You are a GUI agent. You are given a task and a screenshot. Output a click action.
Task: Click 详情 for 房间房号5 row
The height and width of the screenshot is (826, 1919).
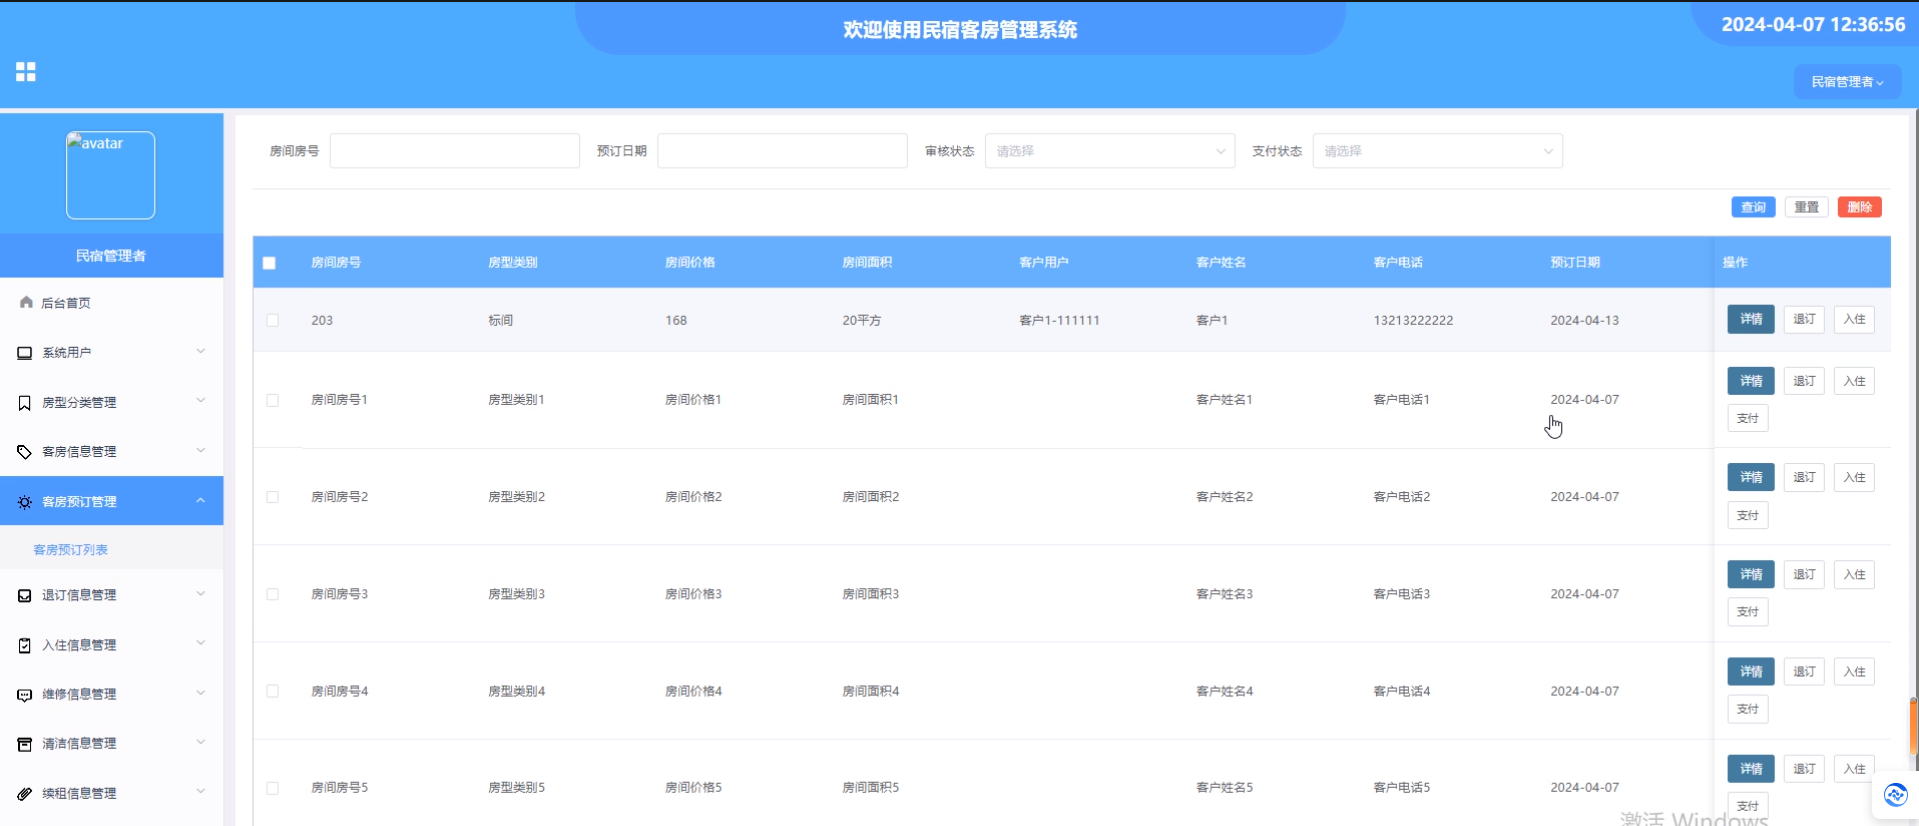1751,768
